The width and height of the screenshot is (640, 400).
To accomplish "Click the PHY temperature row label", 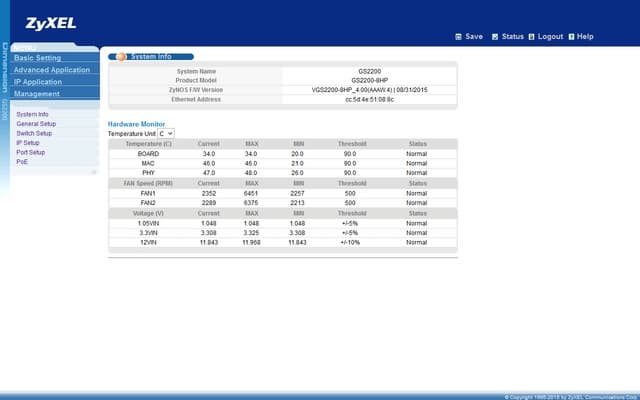I will [148, 173].
